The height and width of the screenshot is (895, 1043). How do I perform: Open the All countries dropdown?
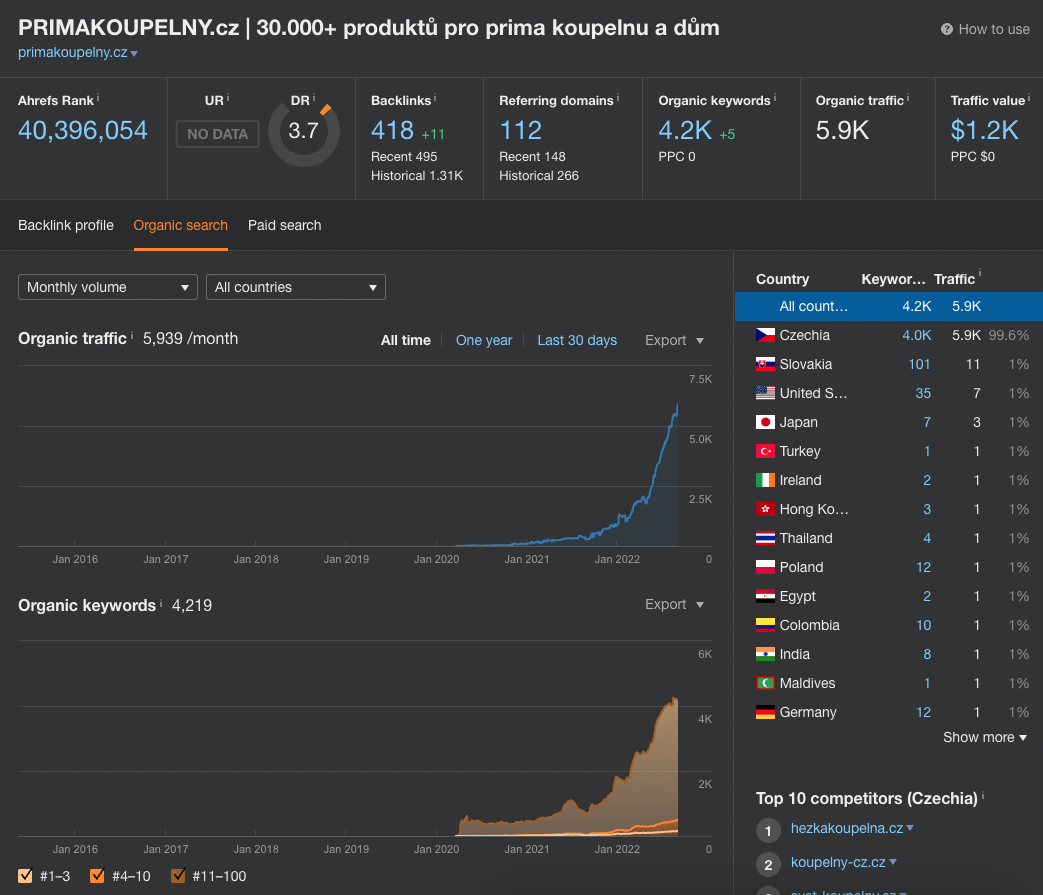point(295,287)
